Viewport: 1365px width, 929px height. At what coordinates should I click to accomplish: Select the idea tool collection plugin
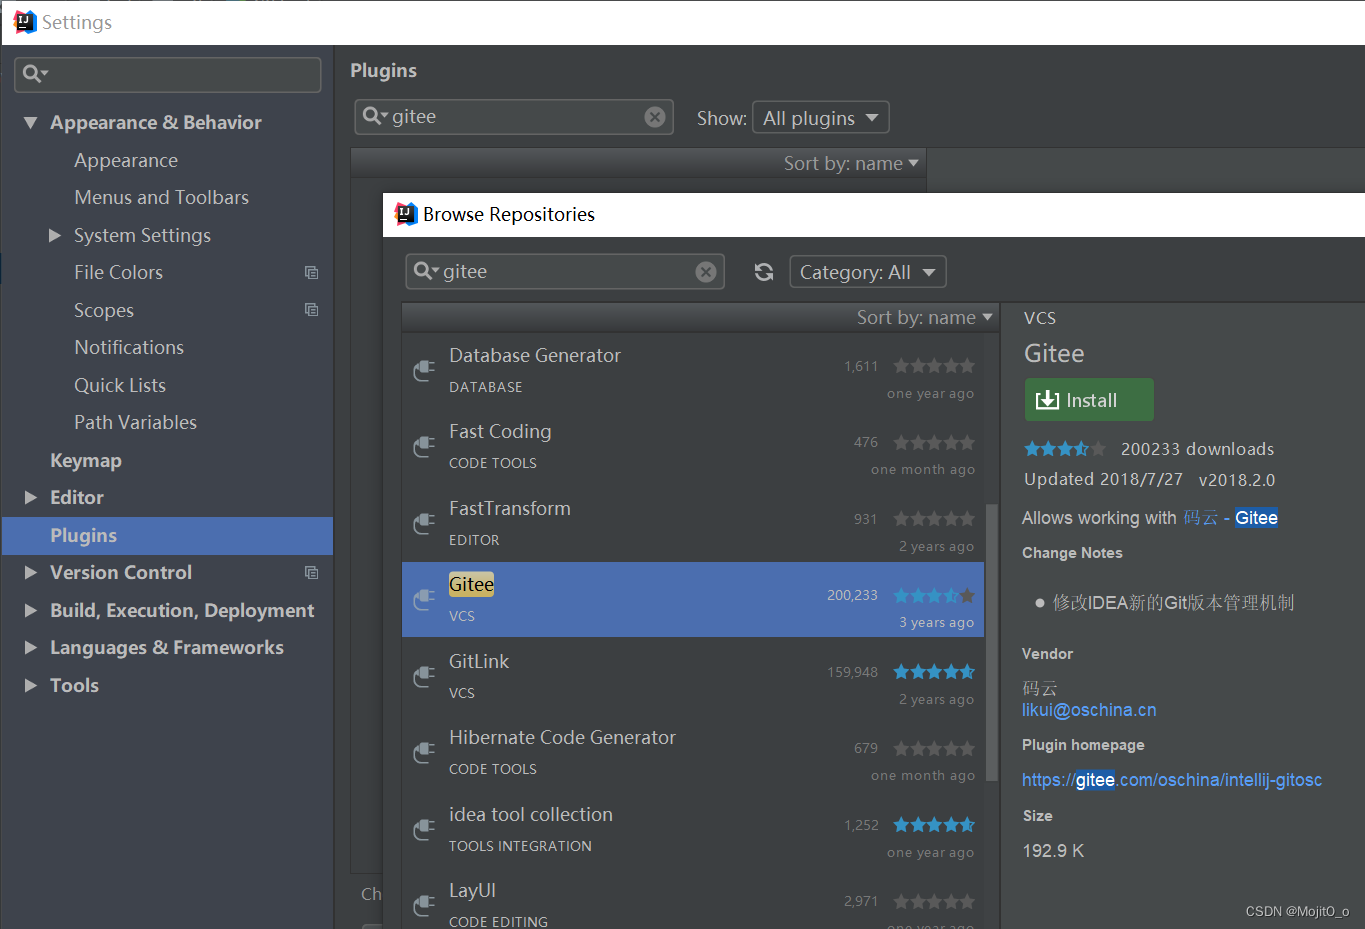click(x=693, y=830)
